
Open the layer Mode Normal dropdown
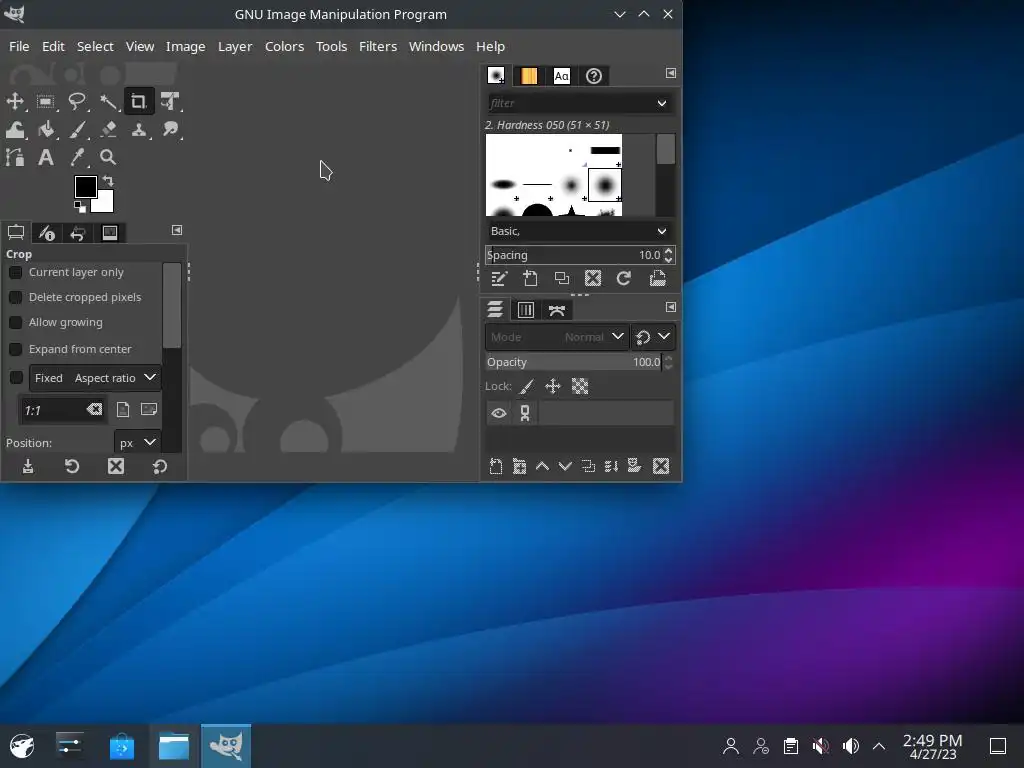(557, 337)
